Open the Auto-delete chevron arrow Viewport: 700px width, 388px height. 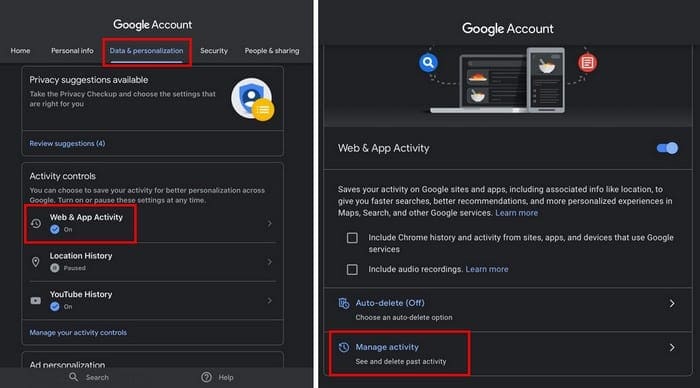coord(672,304)
